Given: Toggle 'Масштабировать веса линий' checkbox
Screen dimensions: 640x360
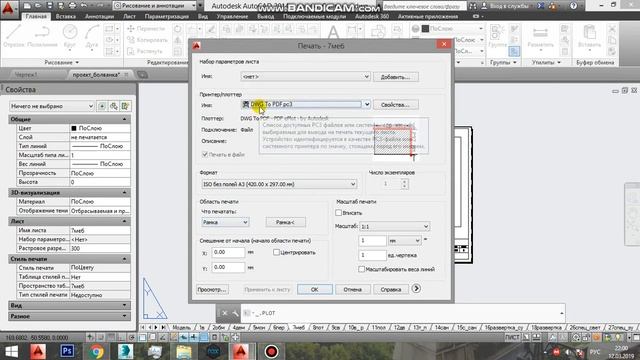Looking at the screenshot, I should pyautogui.click(x=361, y=269).
